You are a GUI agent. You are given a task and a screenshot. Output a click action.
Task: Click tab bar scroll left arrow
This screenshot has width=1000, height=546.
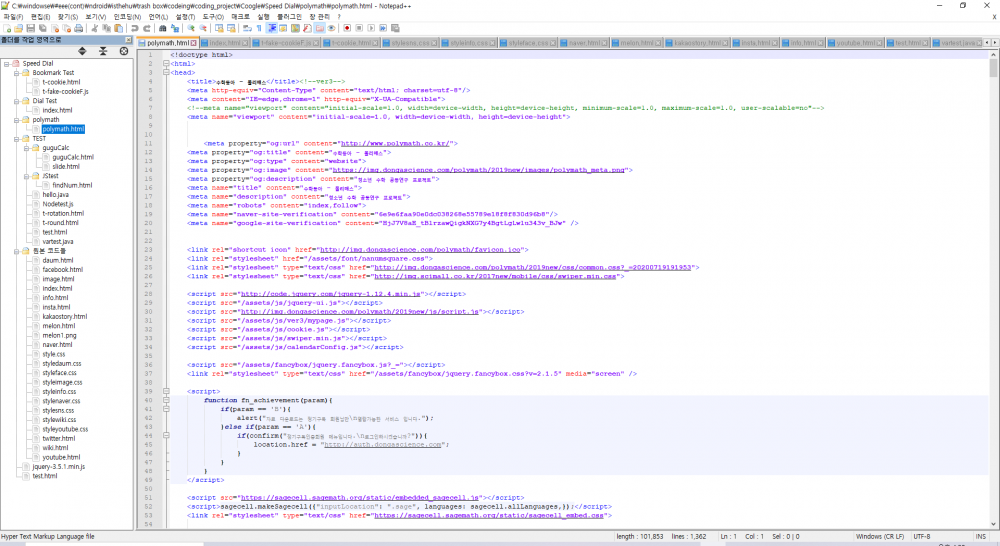pyautogui.click(x=987, y=42)
